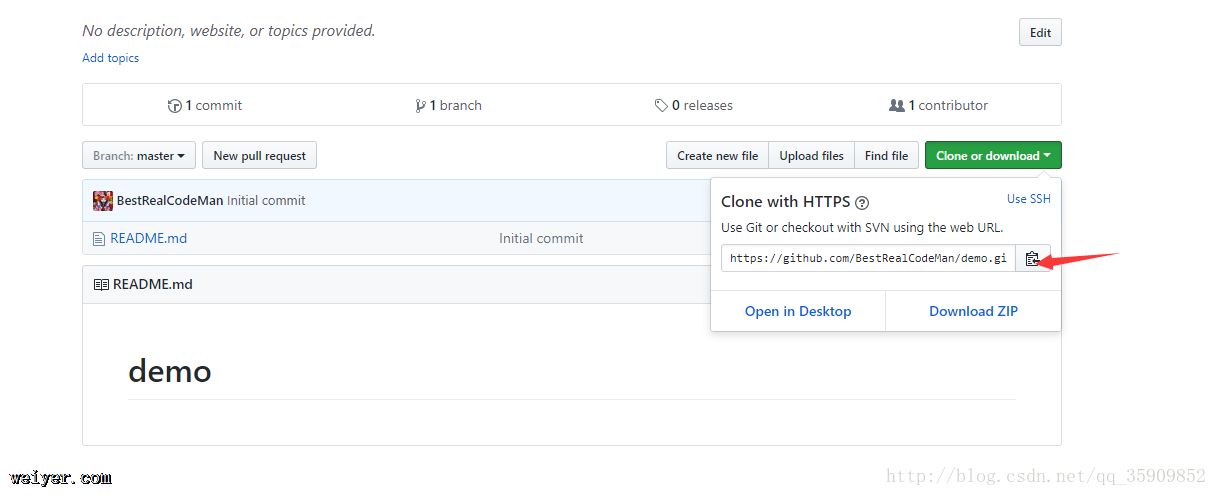Select the HTTPS clone URL field
This screenshot has width=1218, height=496.
868,258
